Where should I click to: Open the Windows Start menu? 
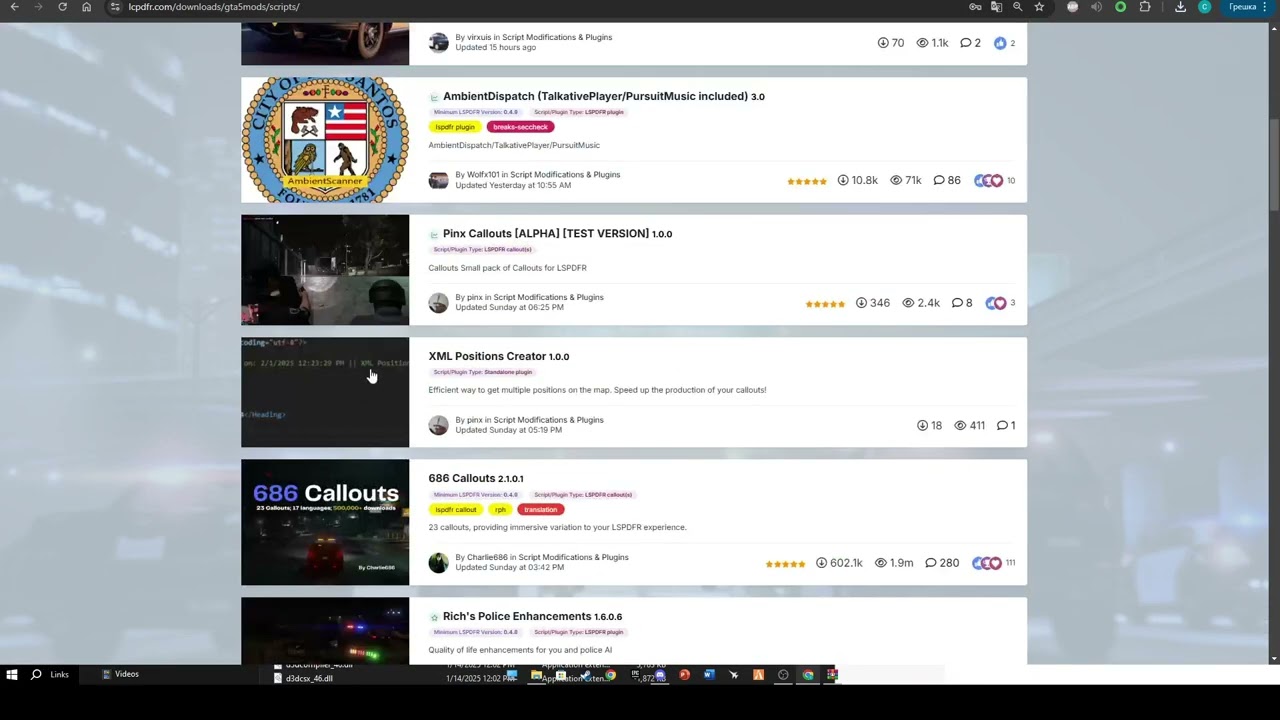click(x=12, y=675)
